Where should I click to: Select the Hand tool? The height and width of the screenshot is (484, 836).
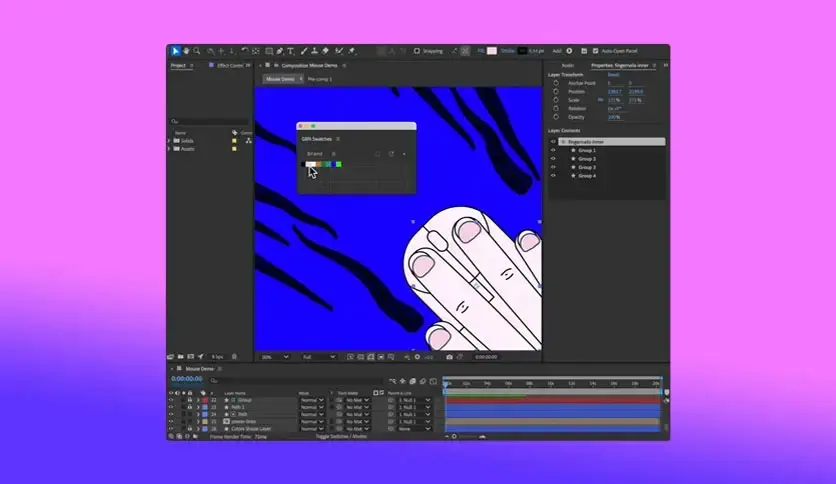tap(186, 51)
